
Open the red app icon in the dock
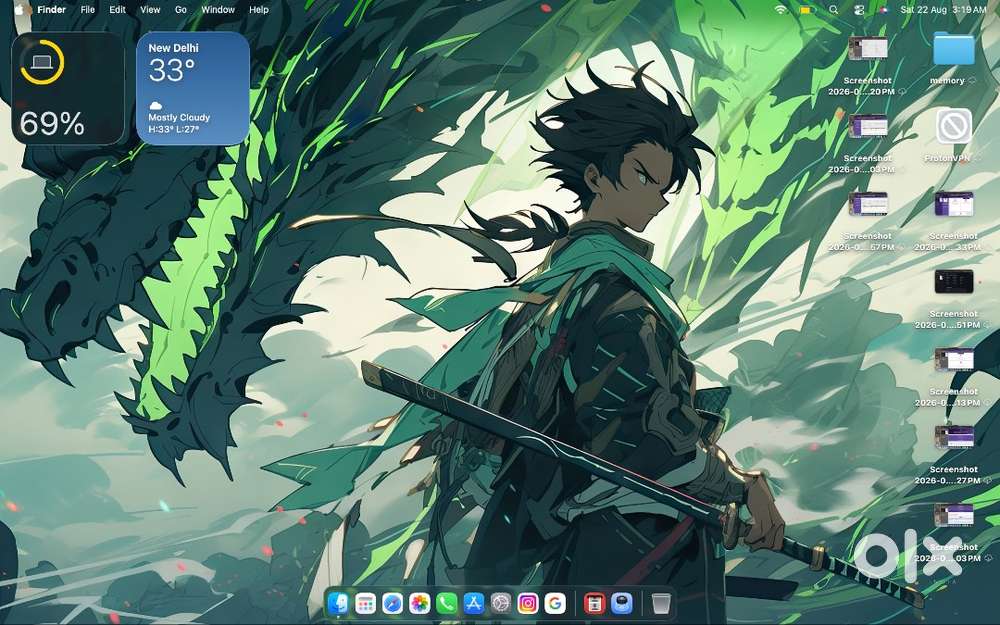point(594,603)
